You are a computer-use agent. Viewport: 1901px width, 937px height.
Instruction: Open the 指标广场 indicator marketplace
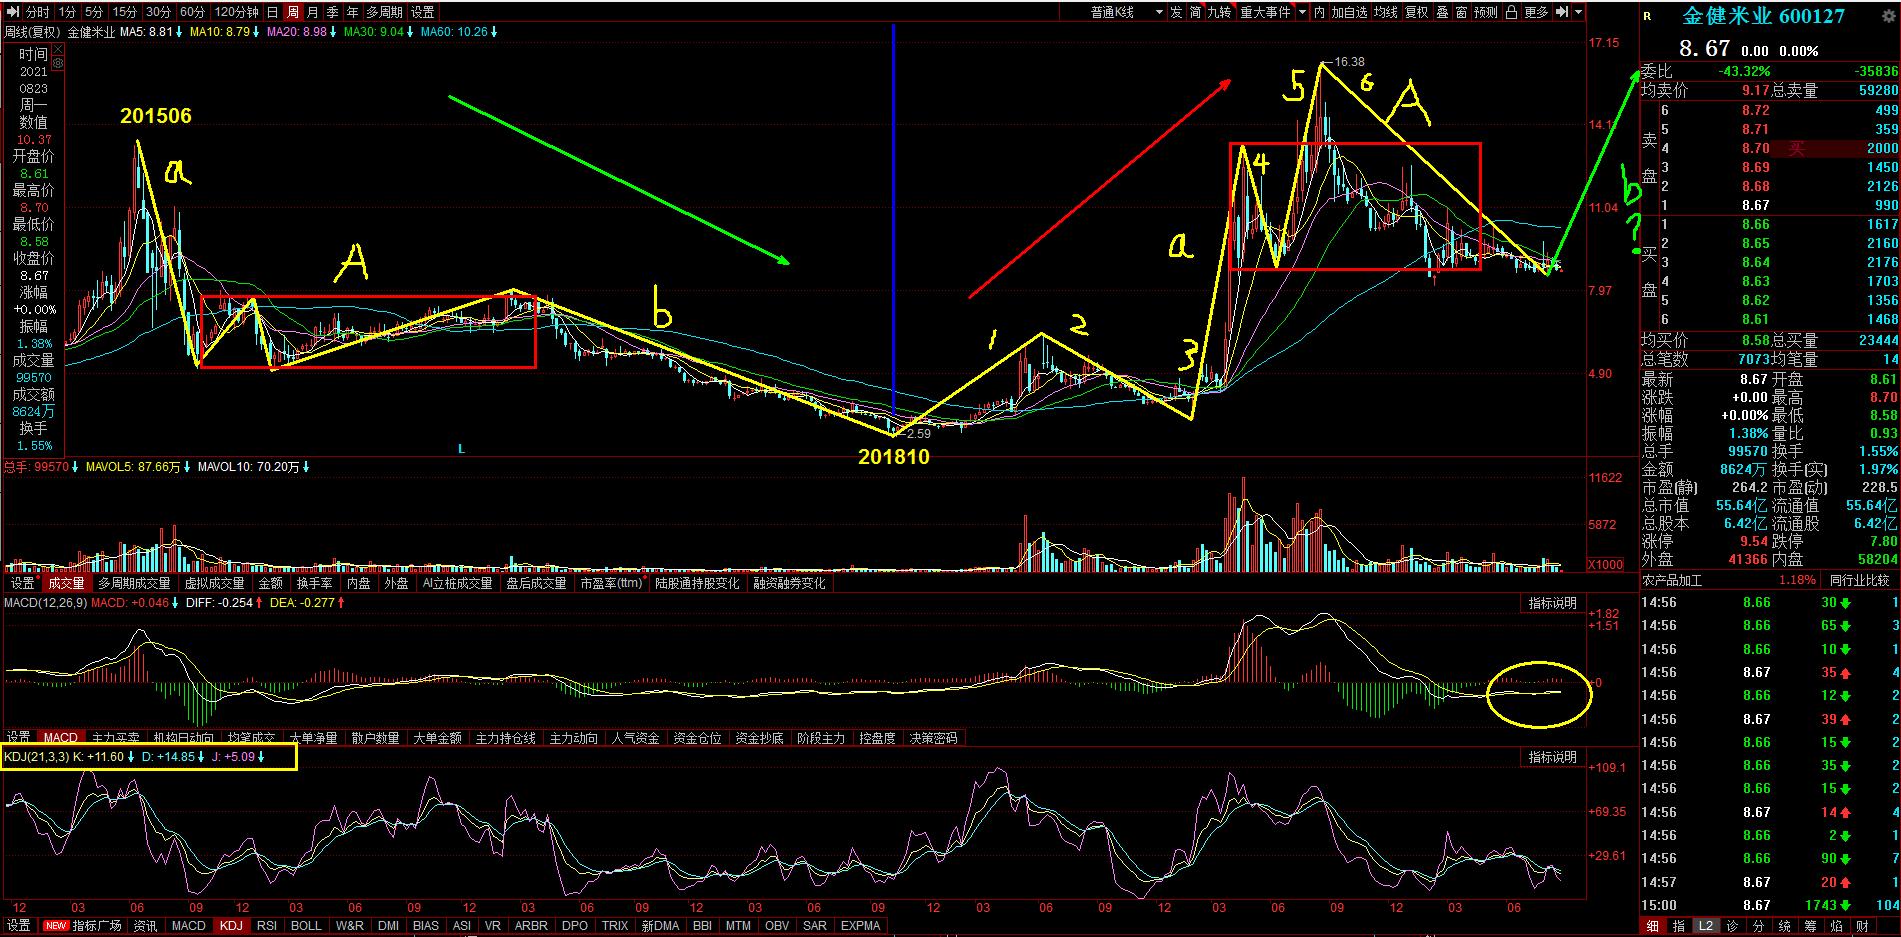(97, 926)
